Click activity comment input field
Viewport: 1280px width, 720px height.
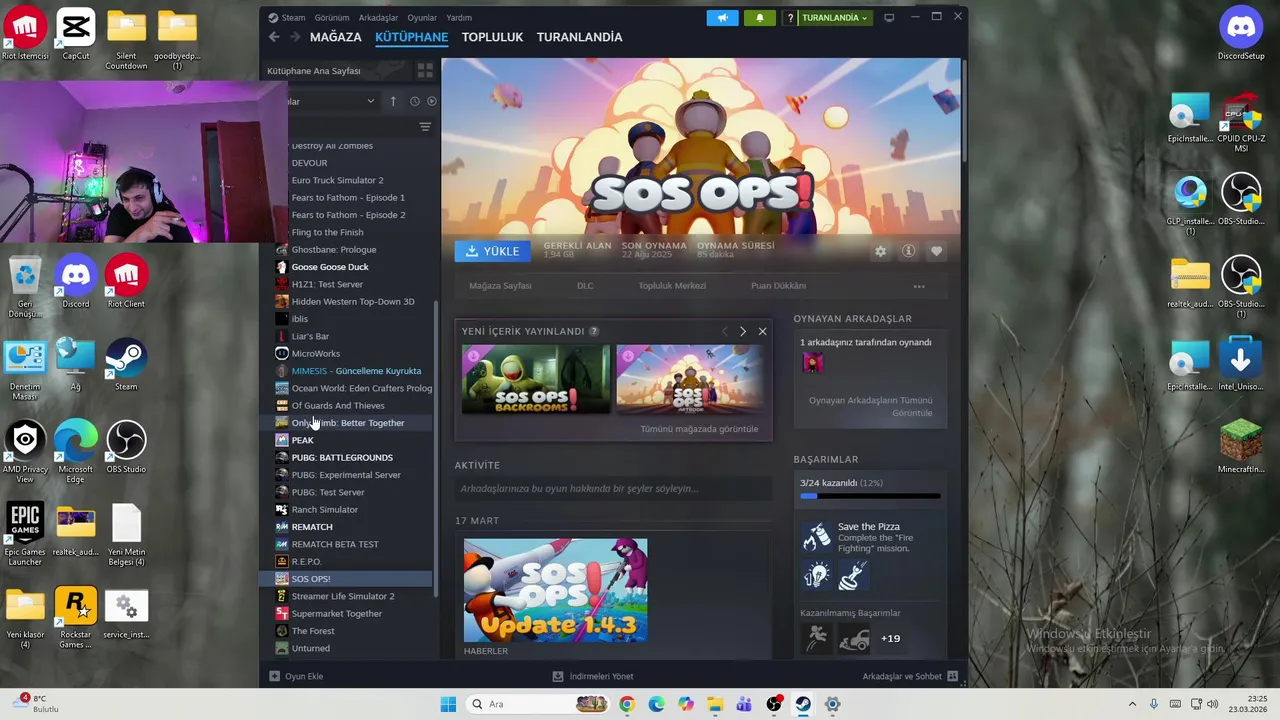[x=613, y=489]
